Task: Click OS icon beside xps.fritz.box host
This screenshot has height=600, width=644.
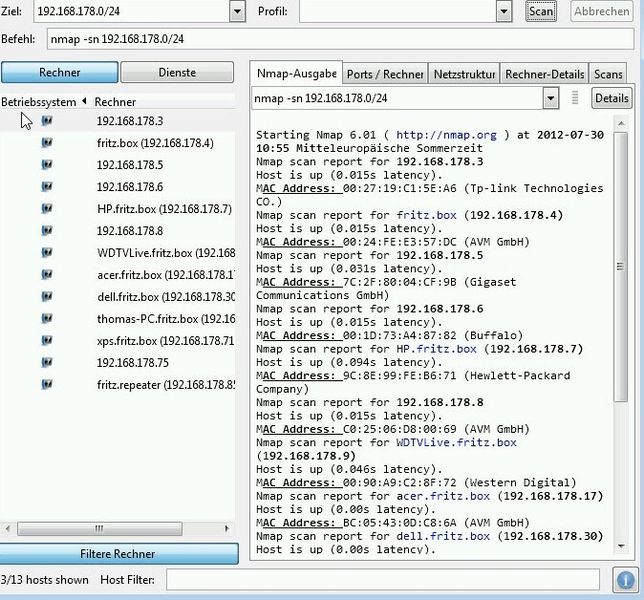Action: pos(47,340)
